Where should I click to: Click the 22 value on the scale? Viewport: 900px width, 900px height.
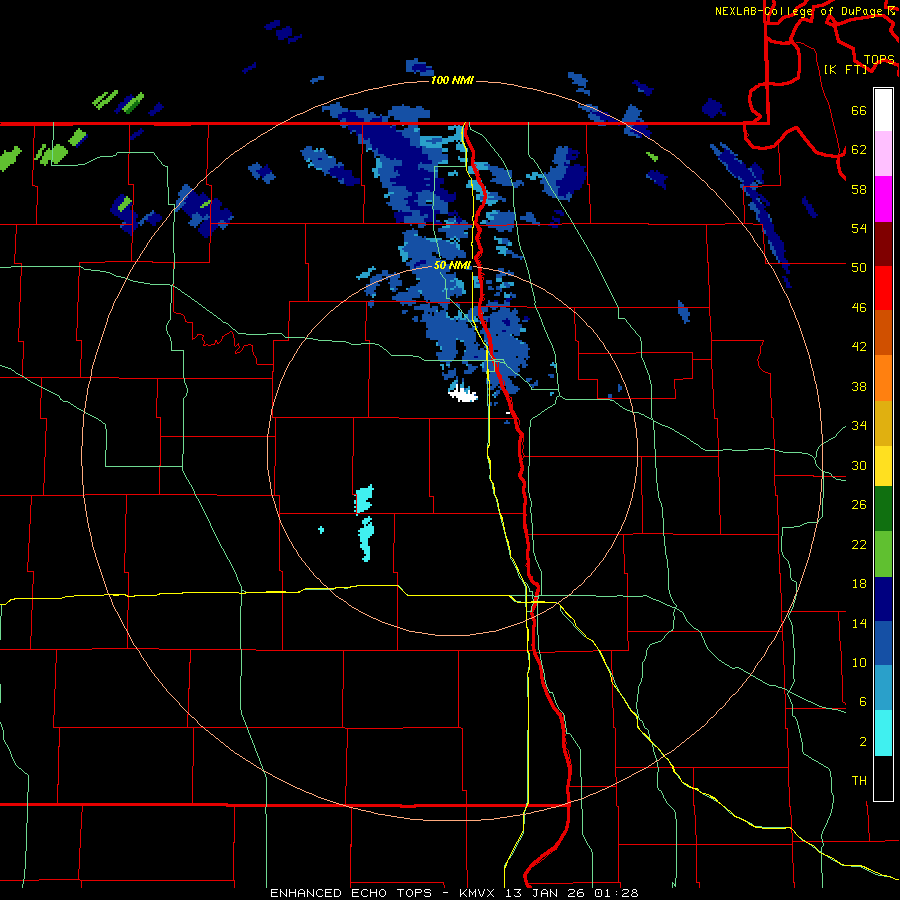point(859,544)
